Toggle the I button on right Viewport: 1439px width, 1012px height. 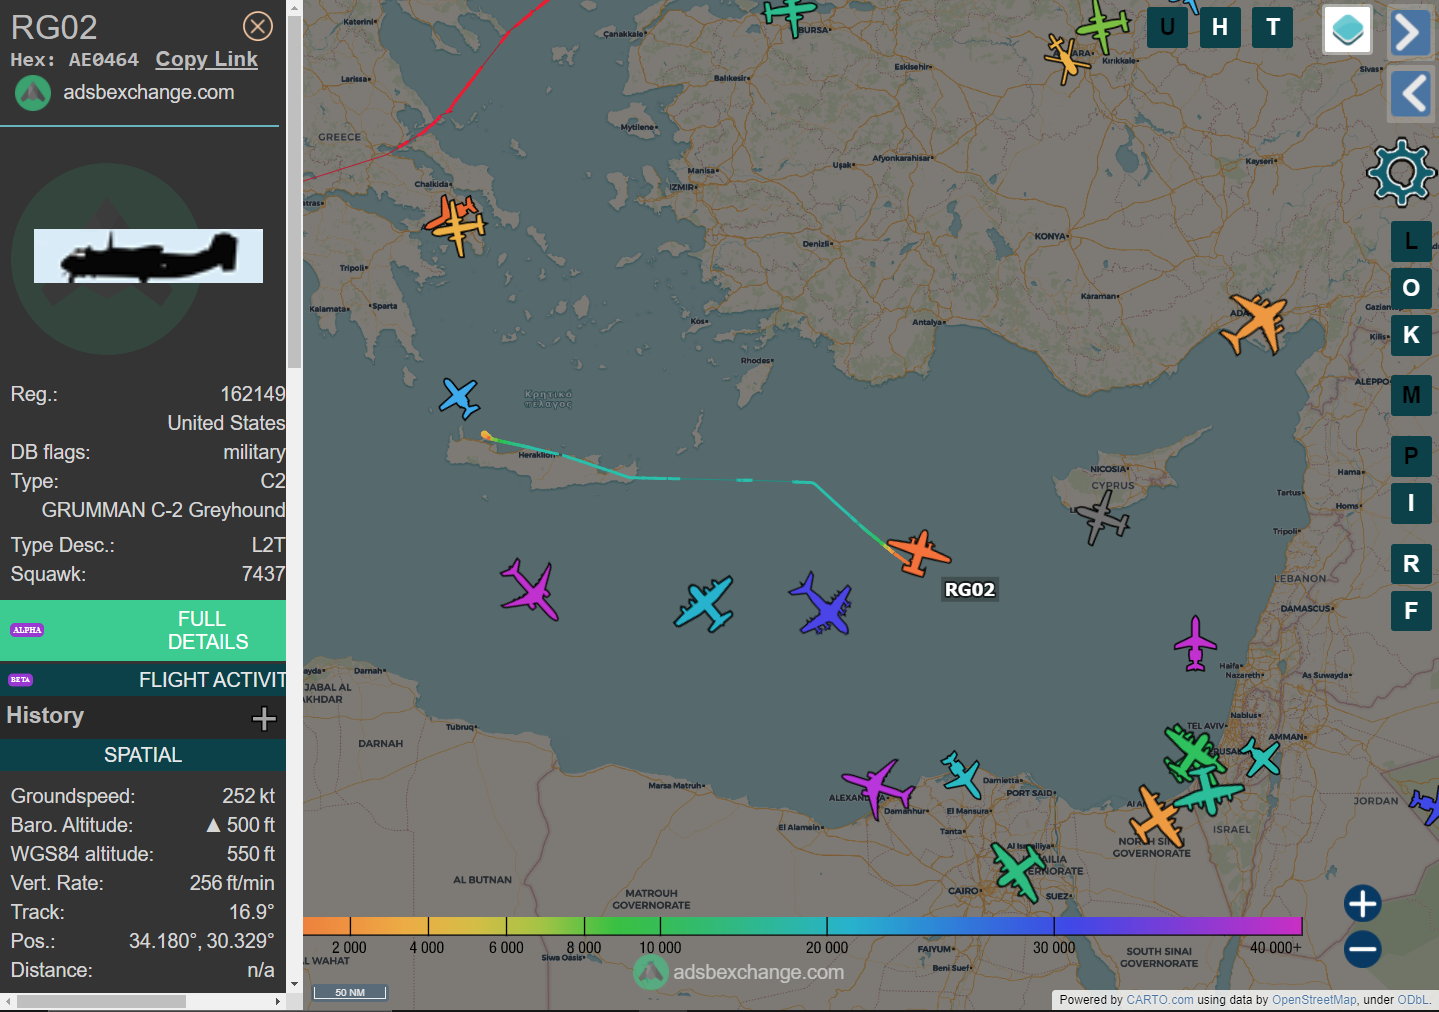pos(1411,504)
